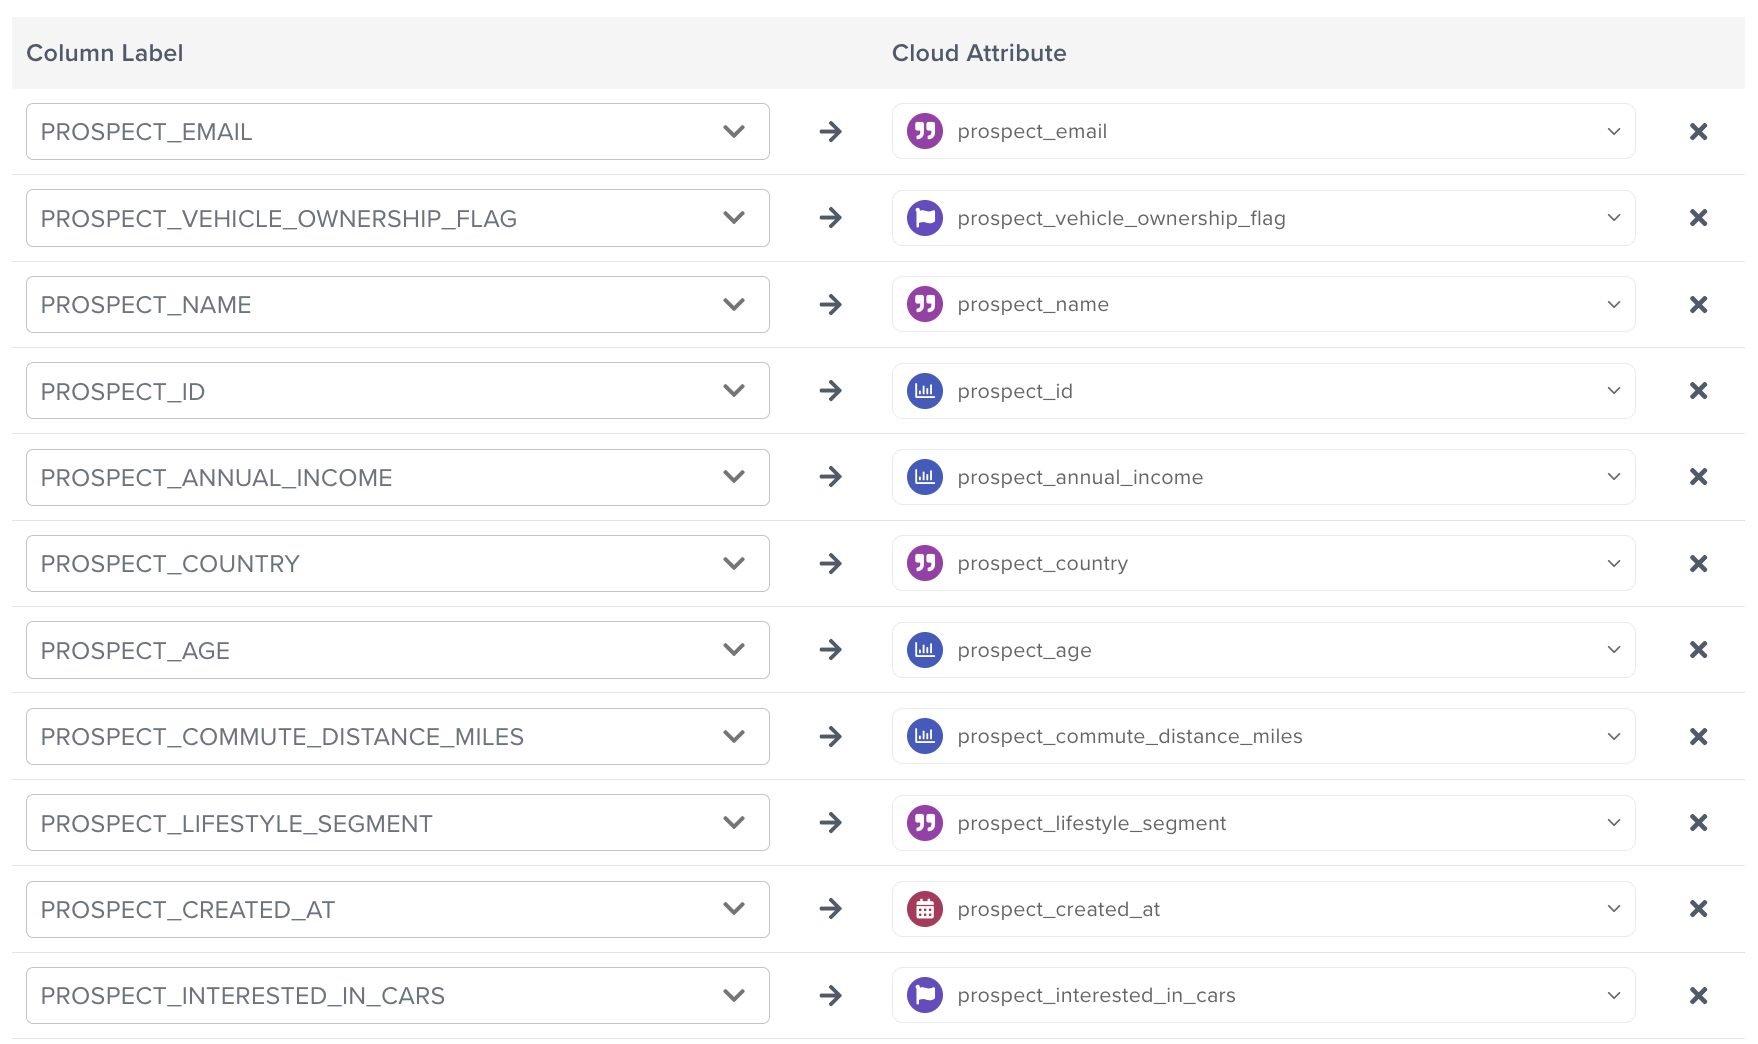
Task: Click the number chart icon beside prospect_id
Action: [924, 391]
